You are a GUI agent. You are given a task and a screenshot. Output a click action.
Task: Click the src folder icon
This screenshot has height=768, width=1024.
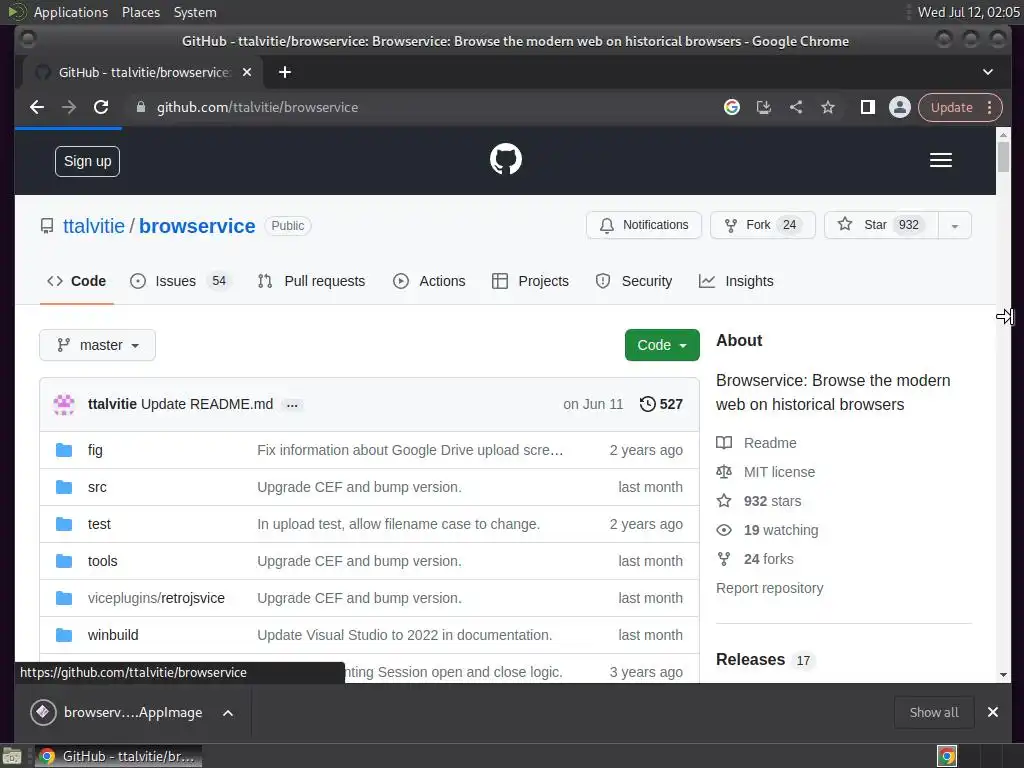coord(64,487)
